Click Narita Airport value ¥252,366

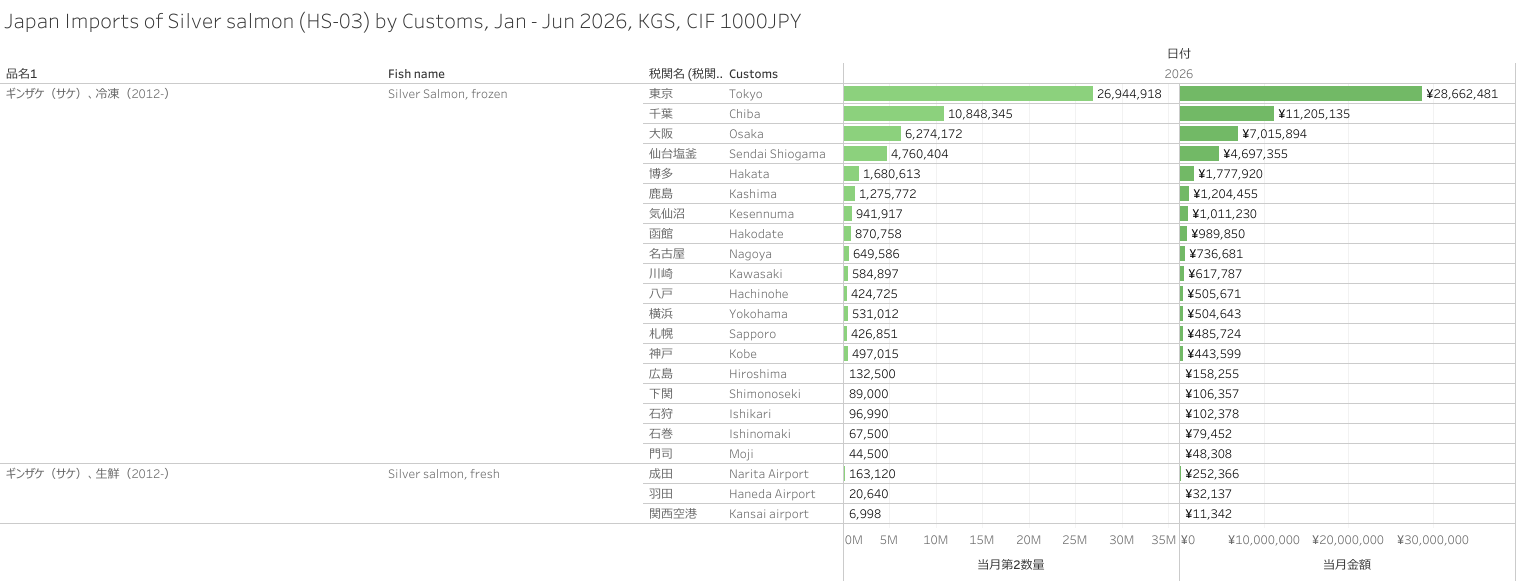coord(1213,474)
